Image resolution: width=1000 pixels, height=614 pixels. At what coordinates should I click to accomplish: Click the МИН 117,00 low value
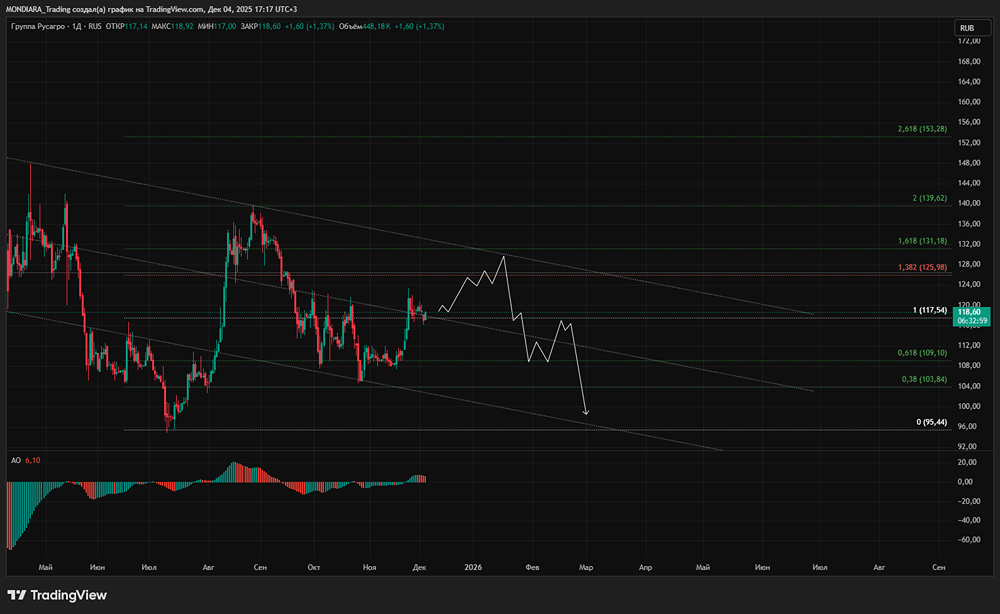(217, 27)
